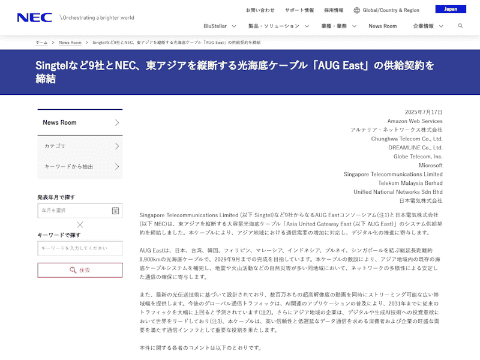This screenshot has width=480, height=360.
Task: Click Chunghwa Telecom Co., Ltd. text
Action: 407,139
